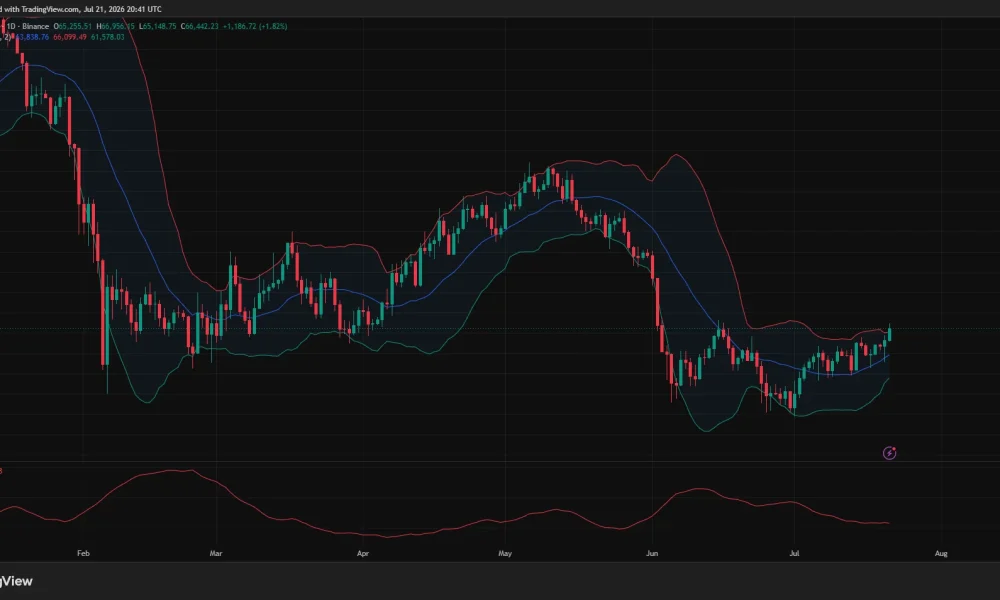Click the red upper band value 66,099.49
The image size is (1000, 600).
point(70,37)
